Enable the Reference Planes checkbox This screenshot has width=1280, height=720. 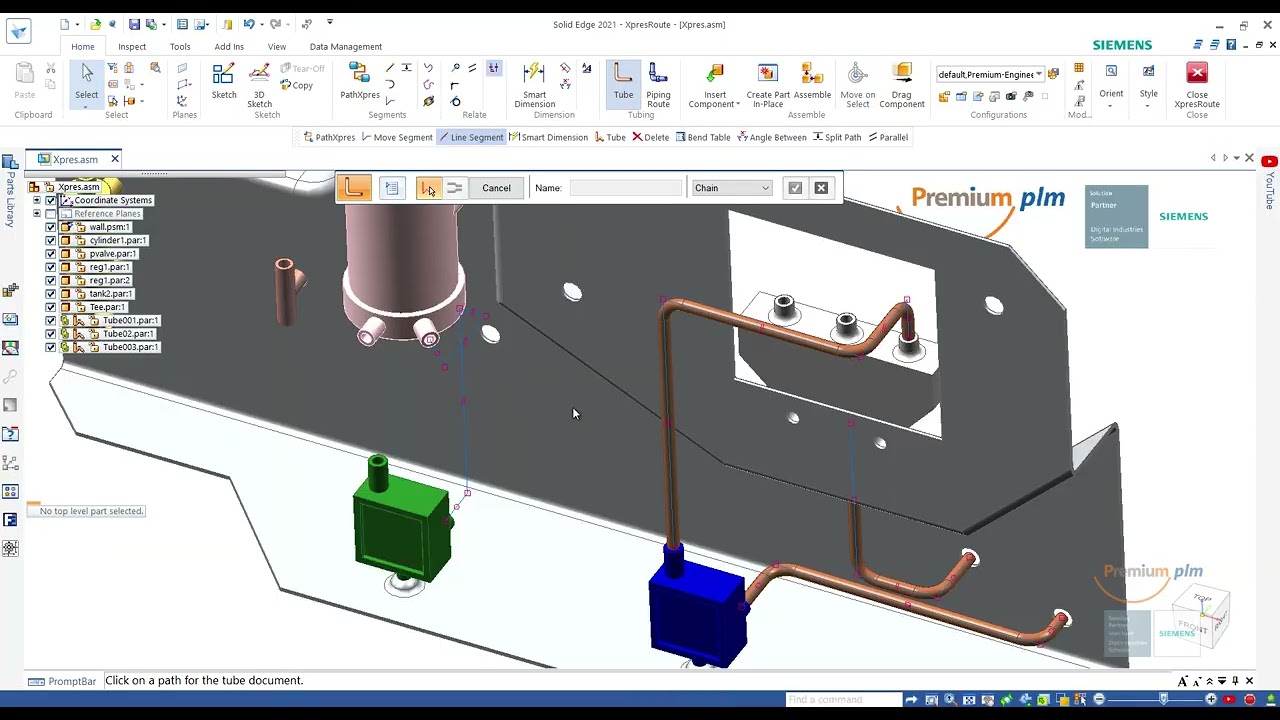coord(51,214)
